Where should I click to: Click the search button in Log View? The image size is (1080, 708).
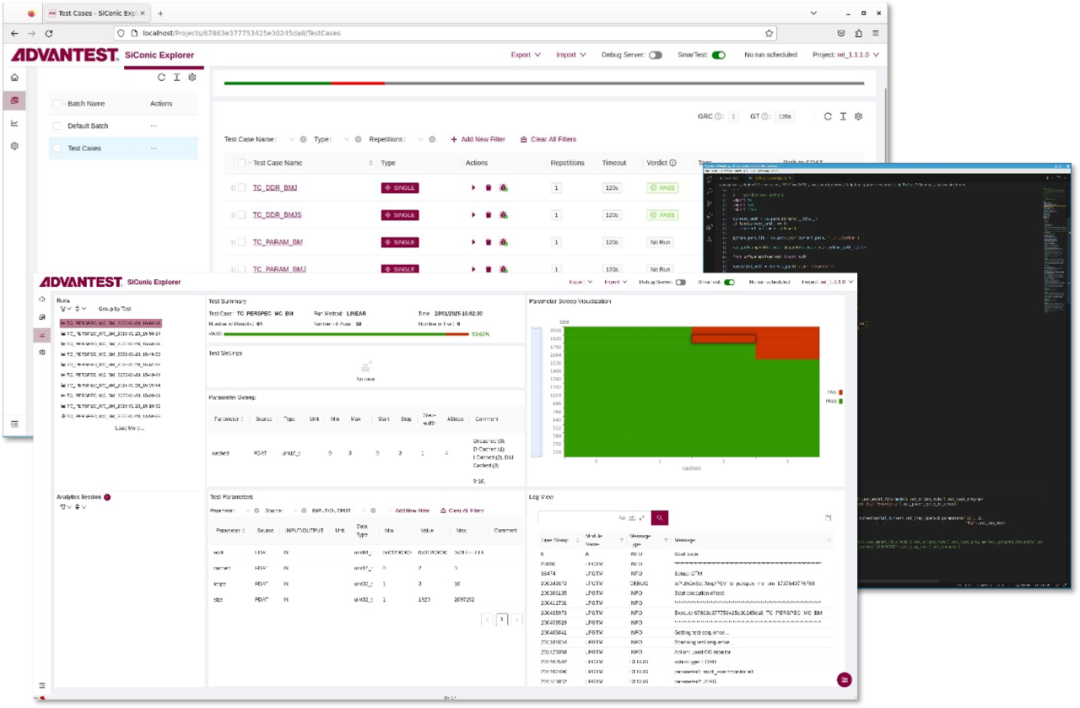pos(659,517)
